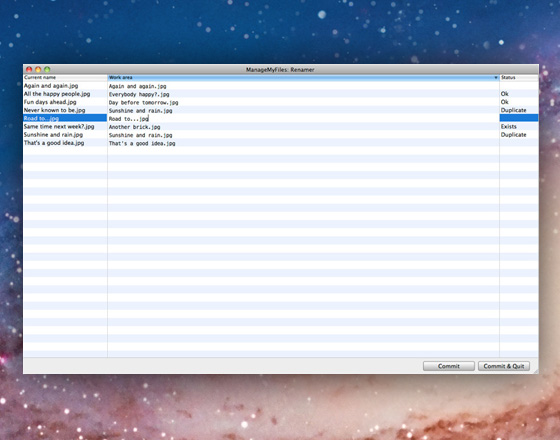
Task: Select "Sunshine and rain.jpg" in Current name column
Action: (53, 135)
